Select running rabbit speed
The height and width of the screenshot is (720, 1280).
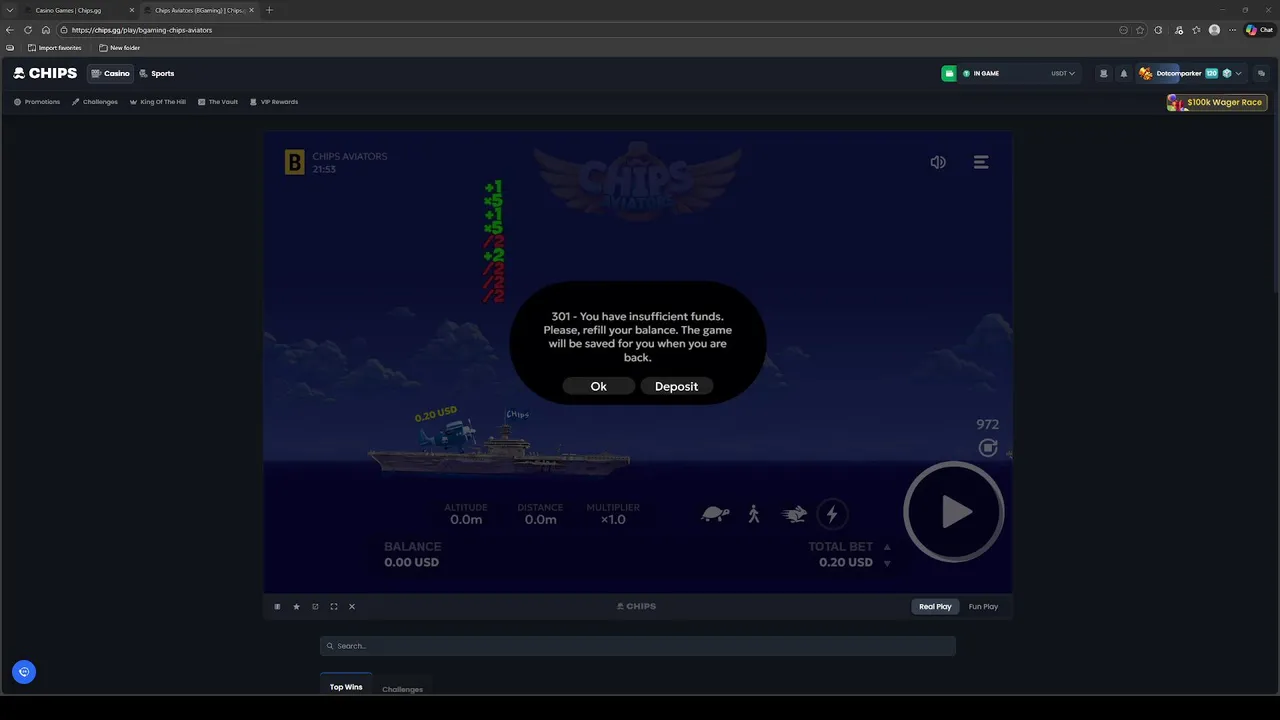click(794, 514)
